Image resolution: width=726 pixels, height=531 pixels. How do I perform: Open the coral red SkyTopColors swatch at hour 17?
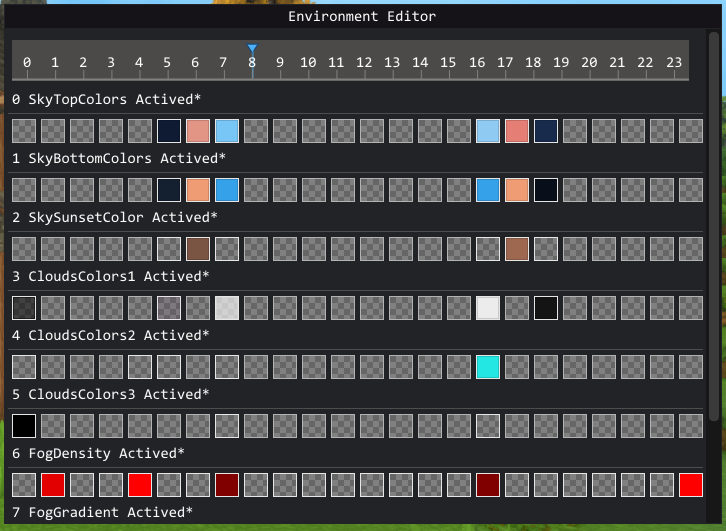[x=517, y=131]
